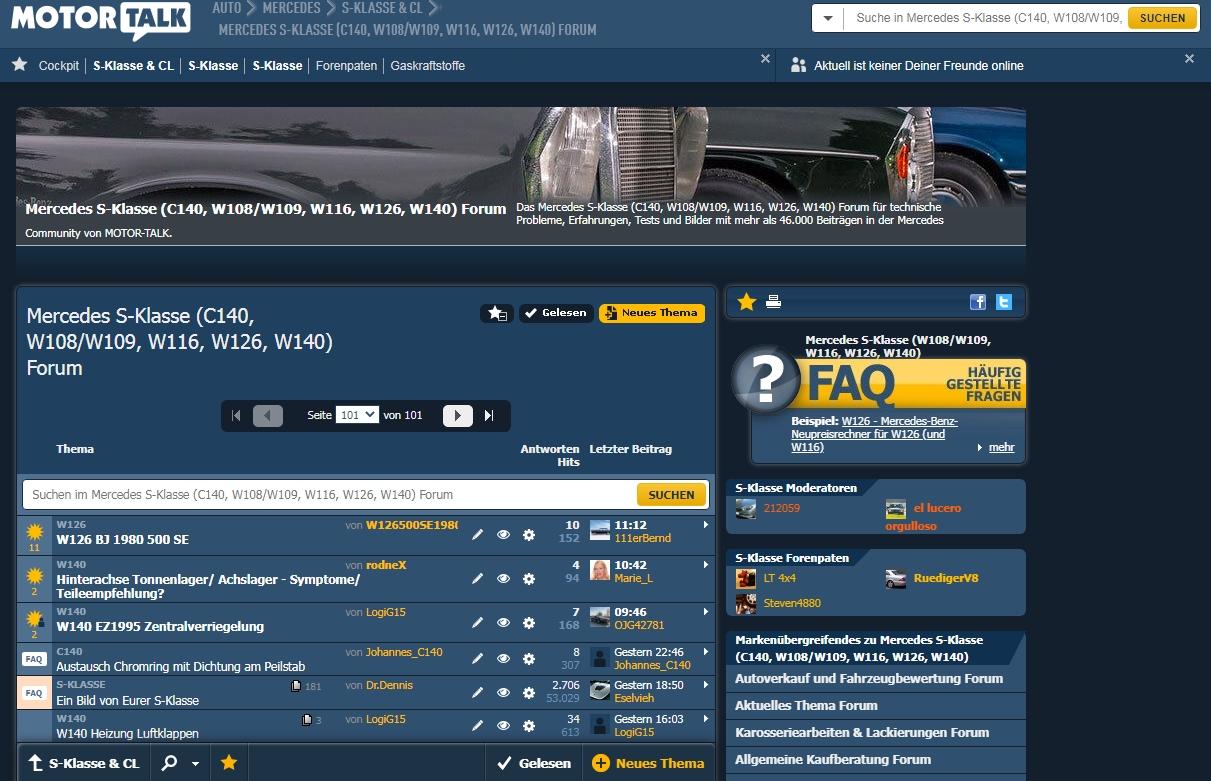Click the favorite star button beside top Gelesen
The height and width of the screenshot is (781, 1211).
coord(496,313)
